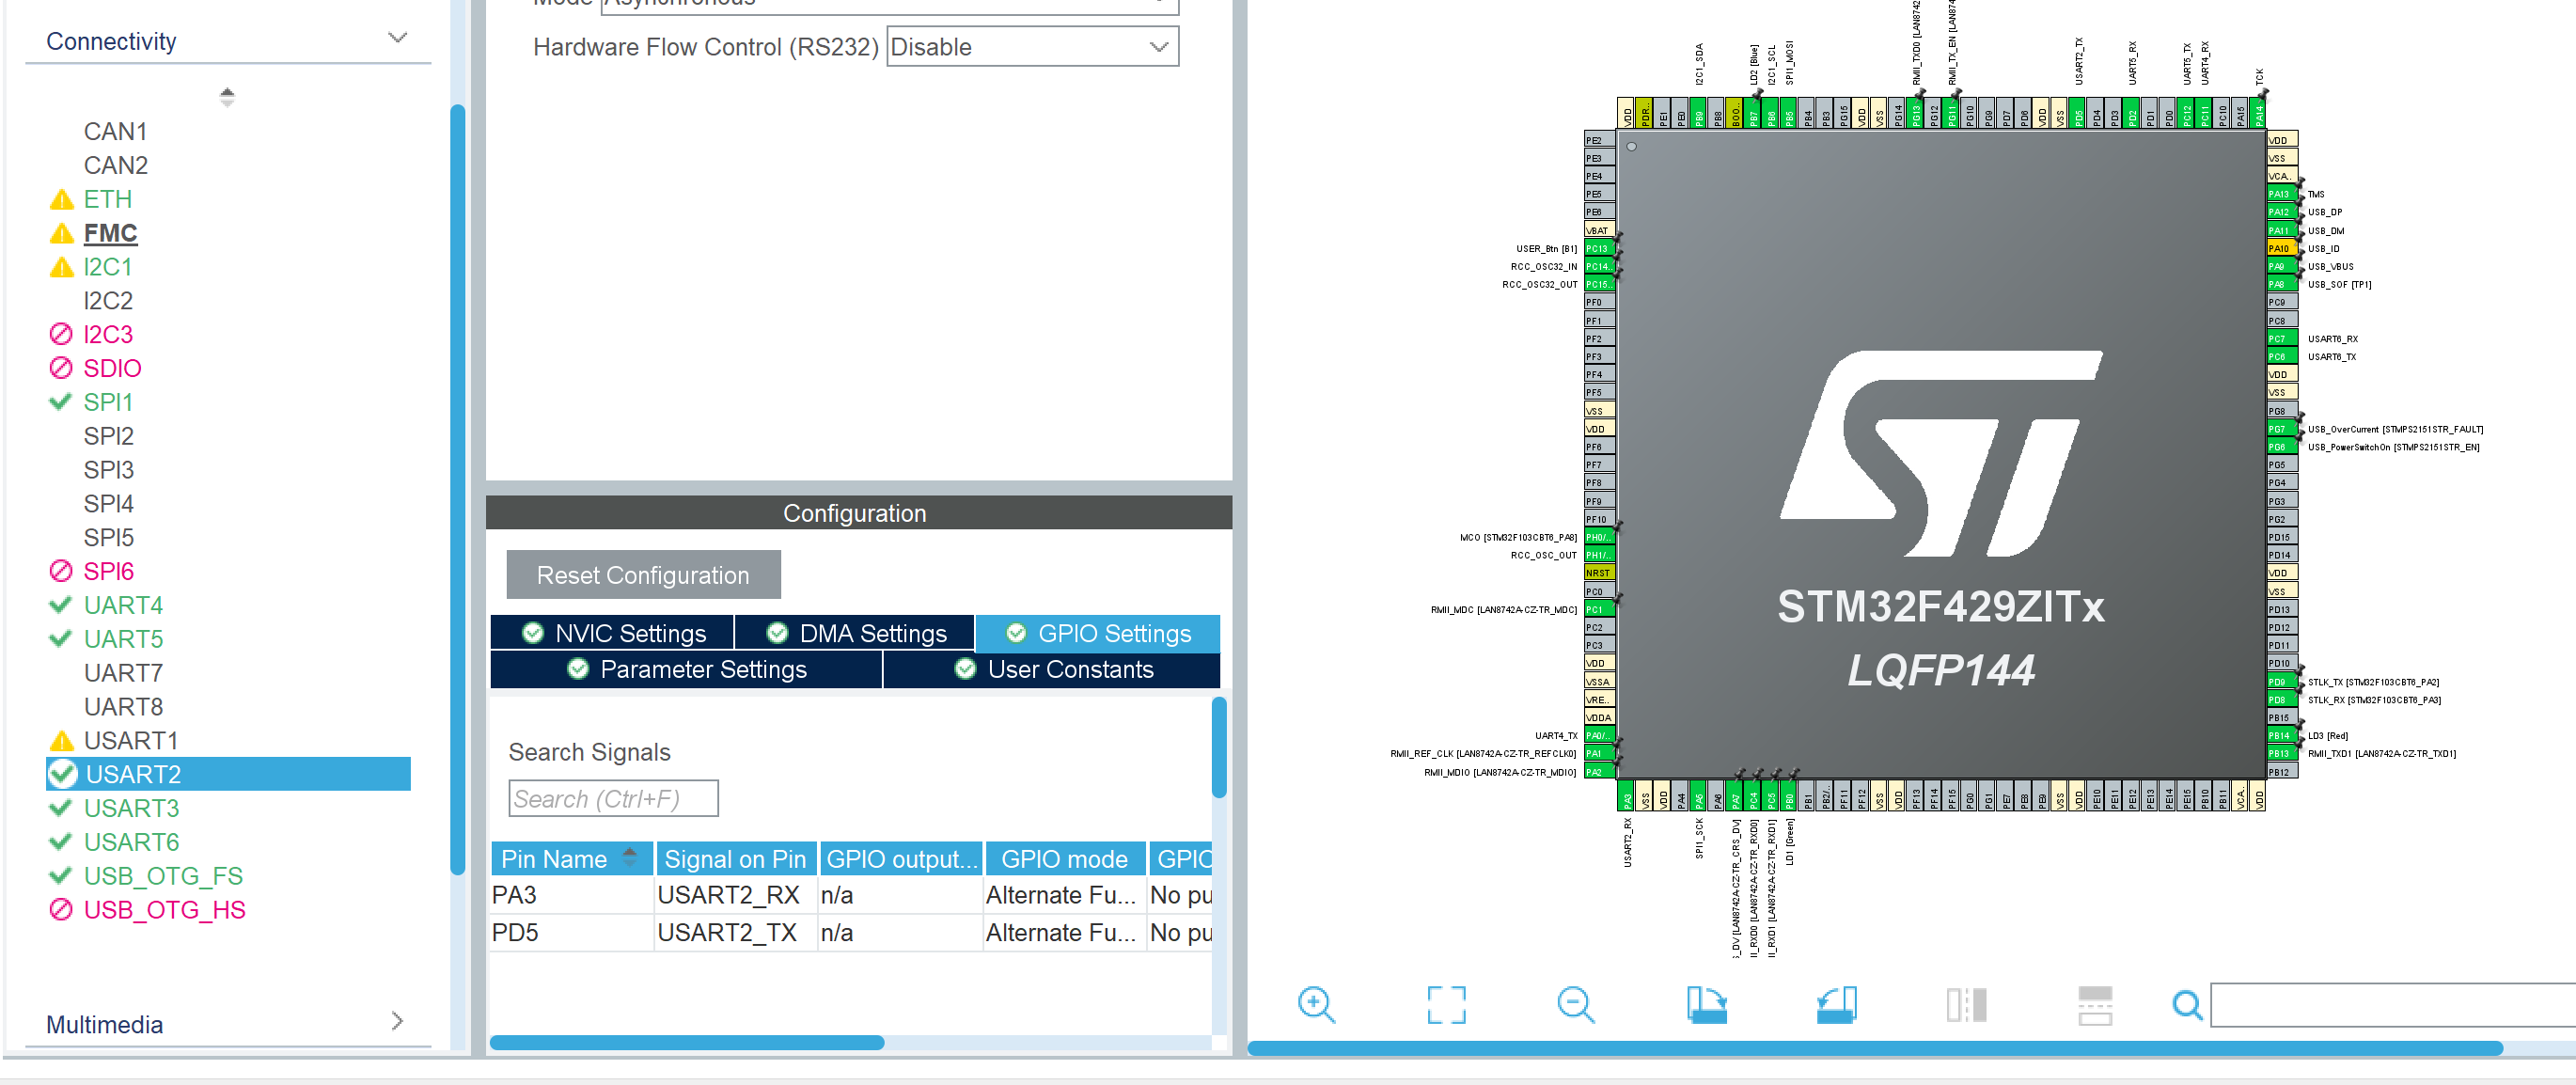Click the PD8 STLK_RX pin

coord(2281,700)
